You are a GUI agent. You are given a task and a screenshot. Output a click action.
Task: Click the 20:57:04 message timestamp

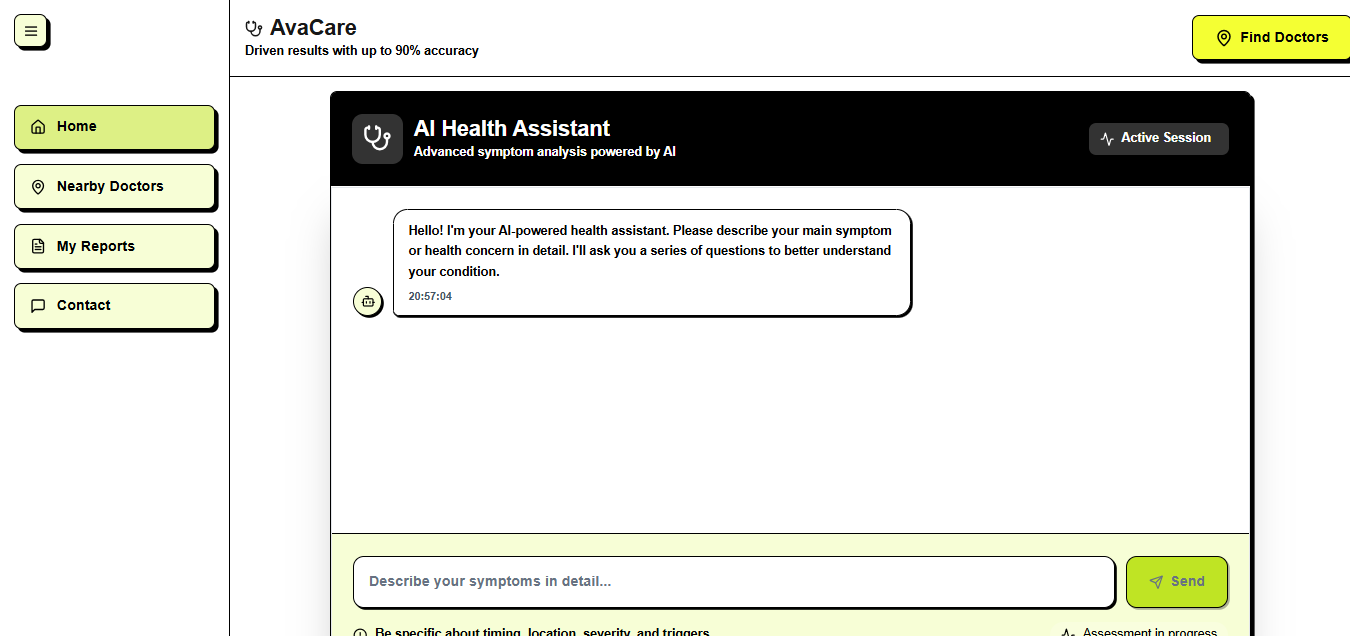pos(430,297)
